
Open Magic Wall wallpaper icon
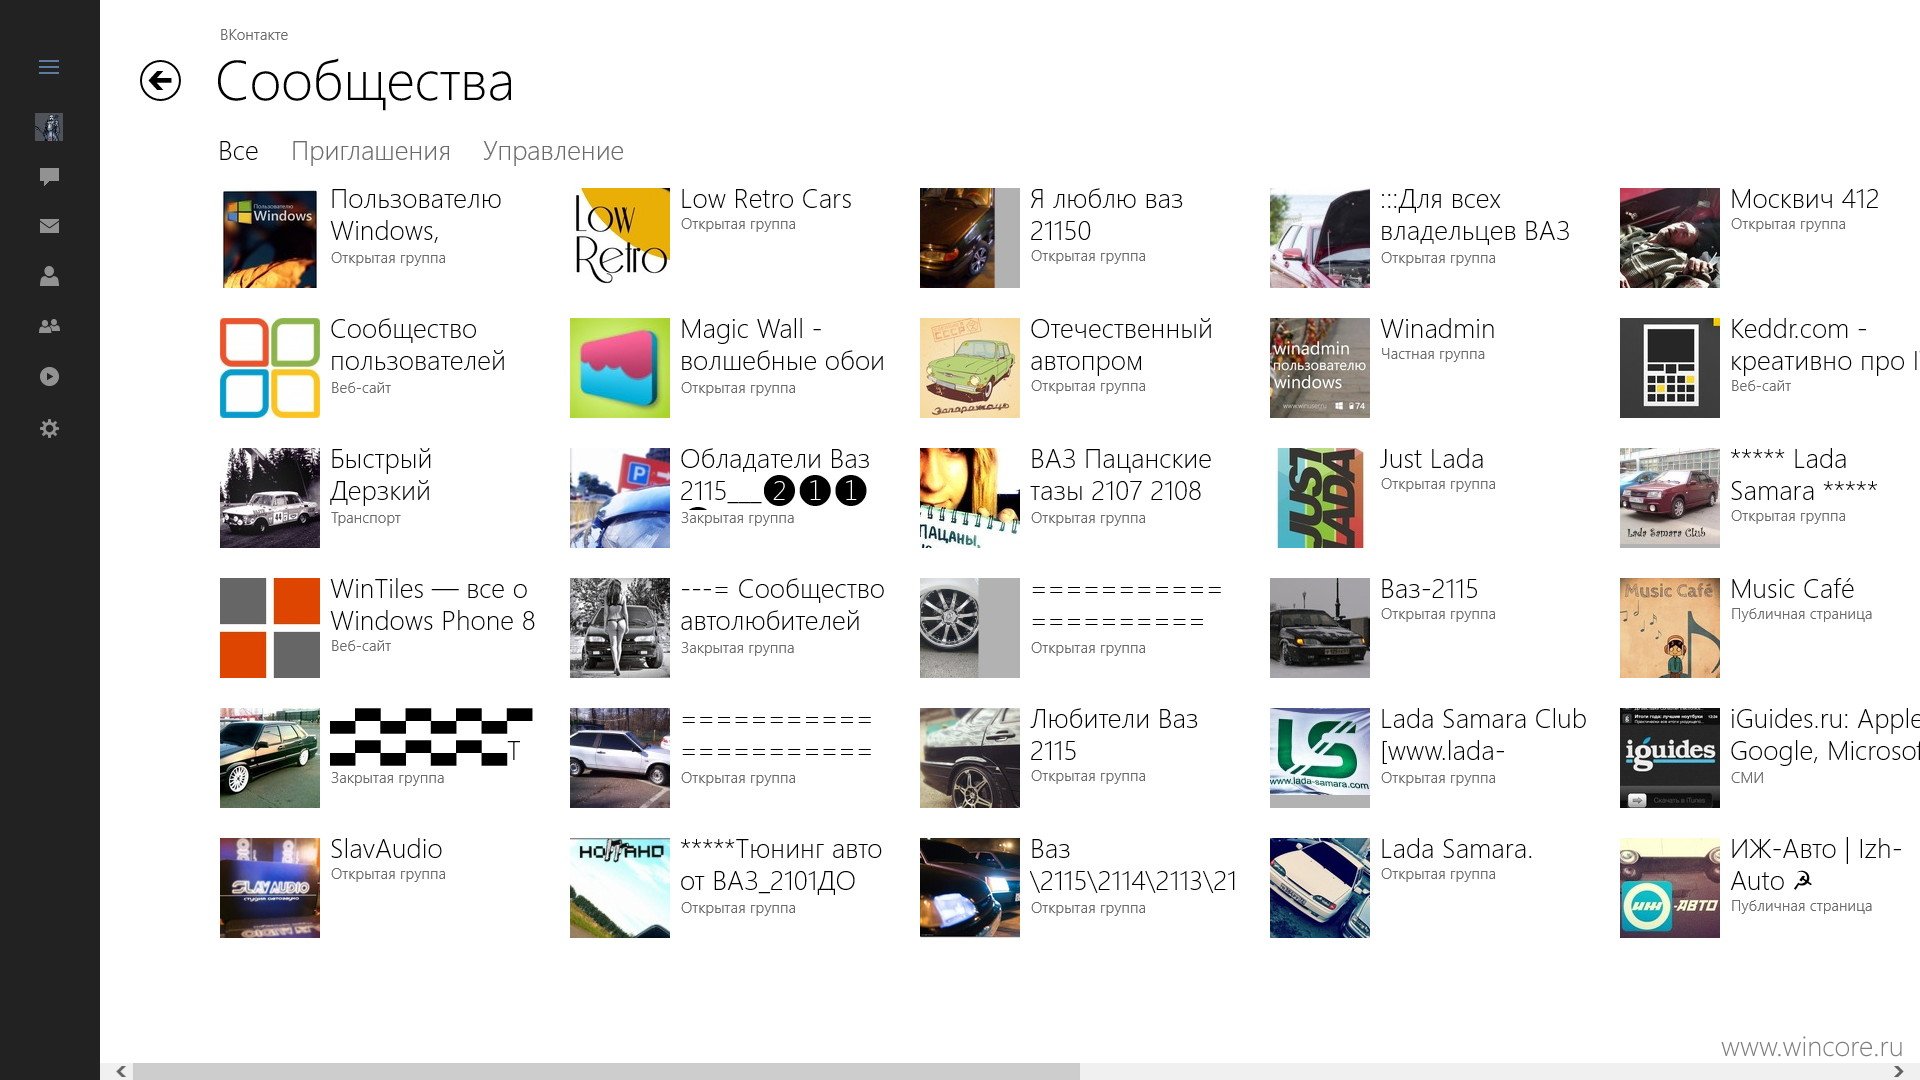click(620, 368)
